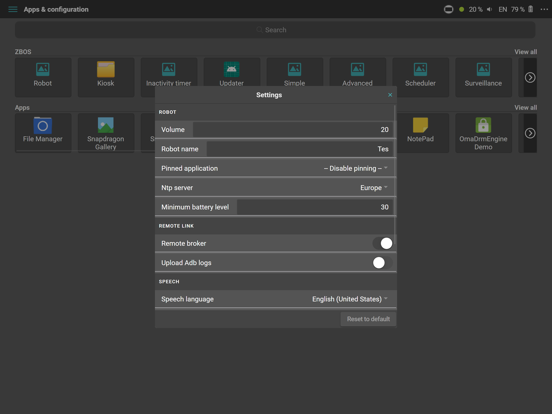Edit the Minimum battery level field

315,207
